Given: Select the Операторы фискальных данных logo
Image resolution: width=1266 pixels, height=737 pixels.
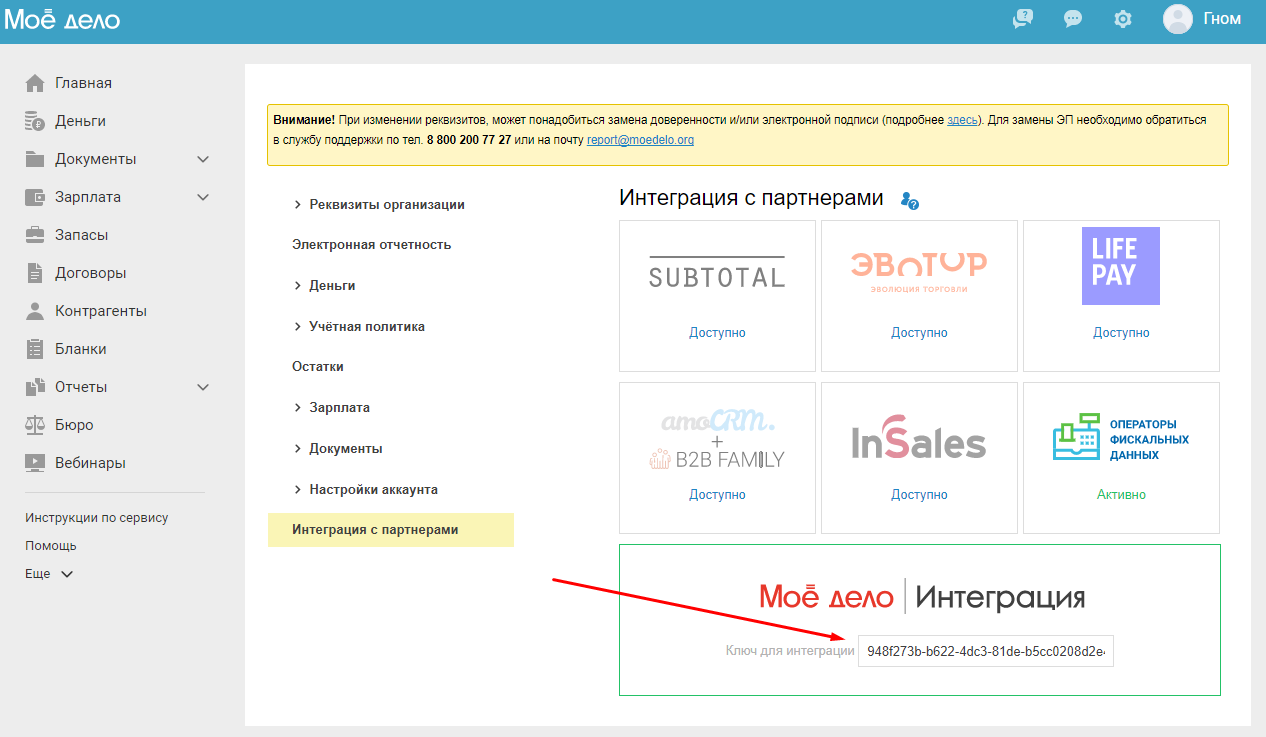Looking at the screenshot, I should [1121, 439].
